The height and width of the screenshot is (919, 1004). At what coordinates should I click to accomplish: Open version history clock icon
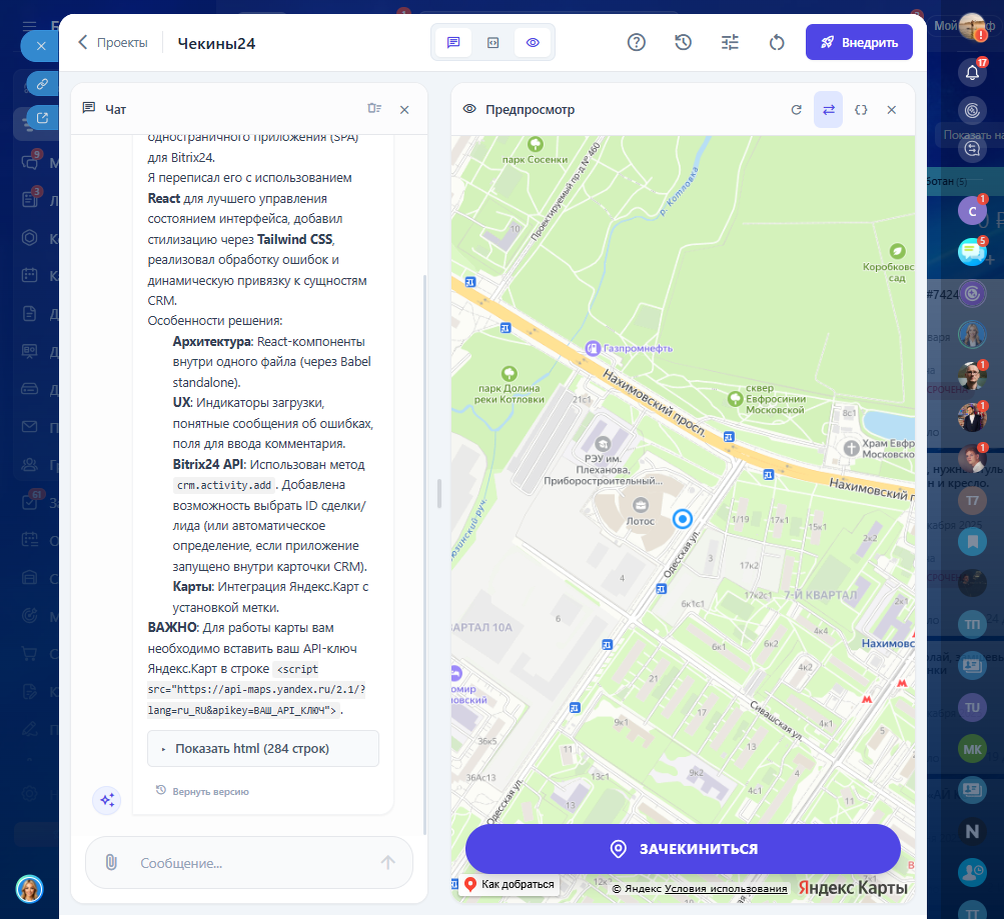(x=683, y=43)
